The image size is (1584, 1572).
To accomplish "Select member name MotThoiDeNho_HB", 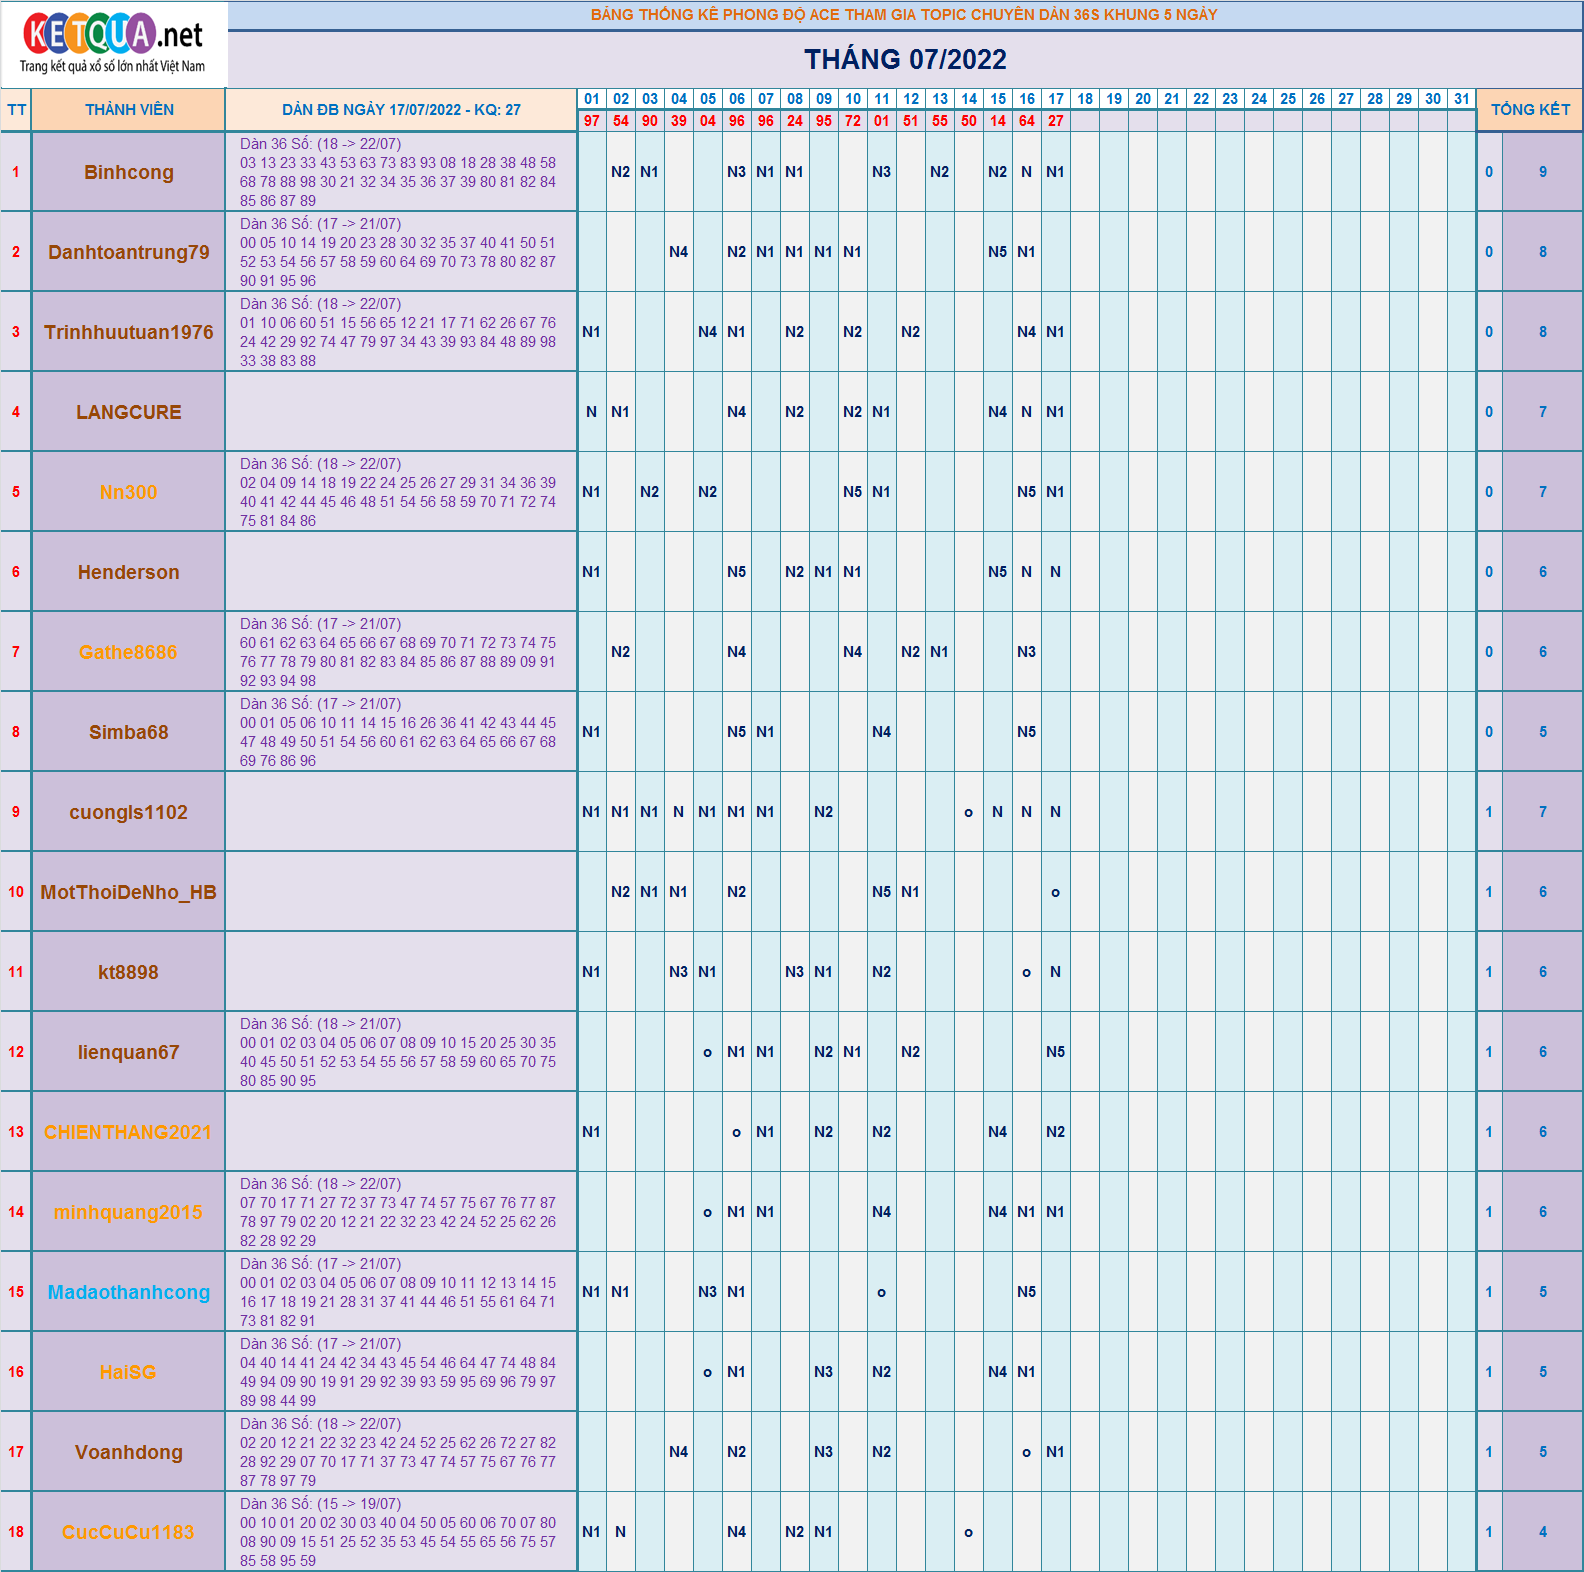I will (129, 892).
